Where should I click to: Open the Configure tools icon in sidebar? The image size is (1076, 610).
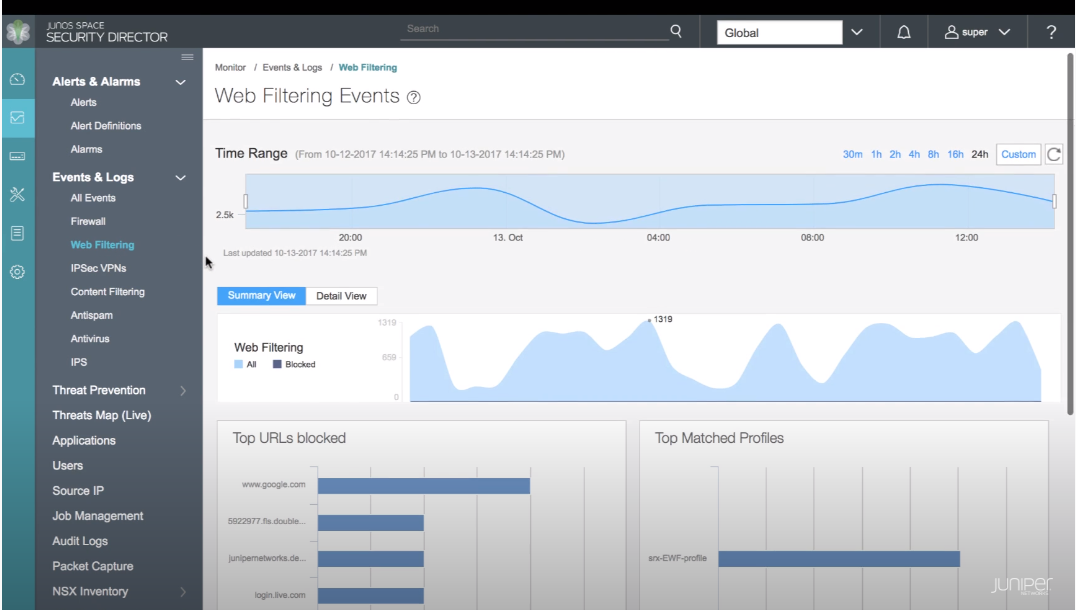(17, 194)
